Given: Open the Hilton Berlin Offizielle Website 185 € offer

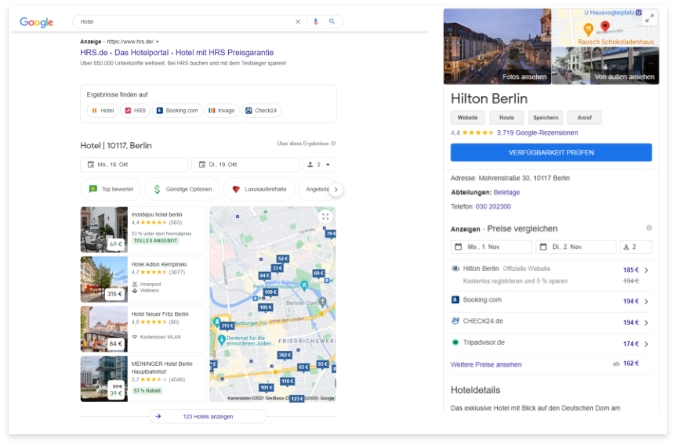Looking at the screenshot, I should [x=551, y=274].
